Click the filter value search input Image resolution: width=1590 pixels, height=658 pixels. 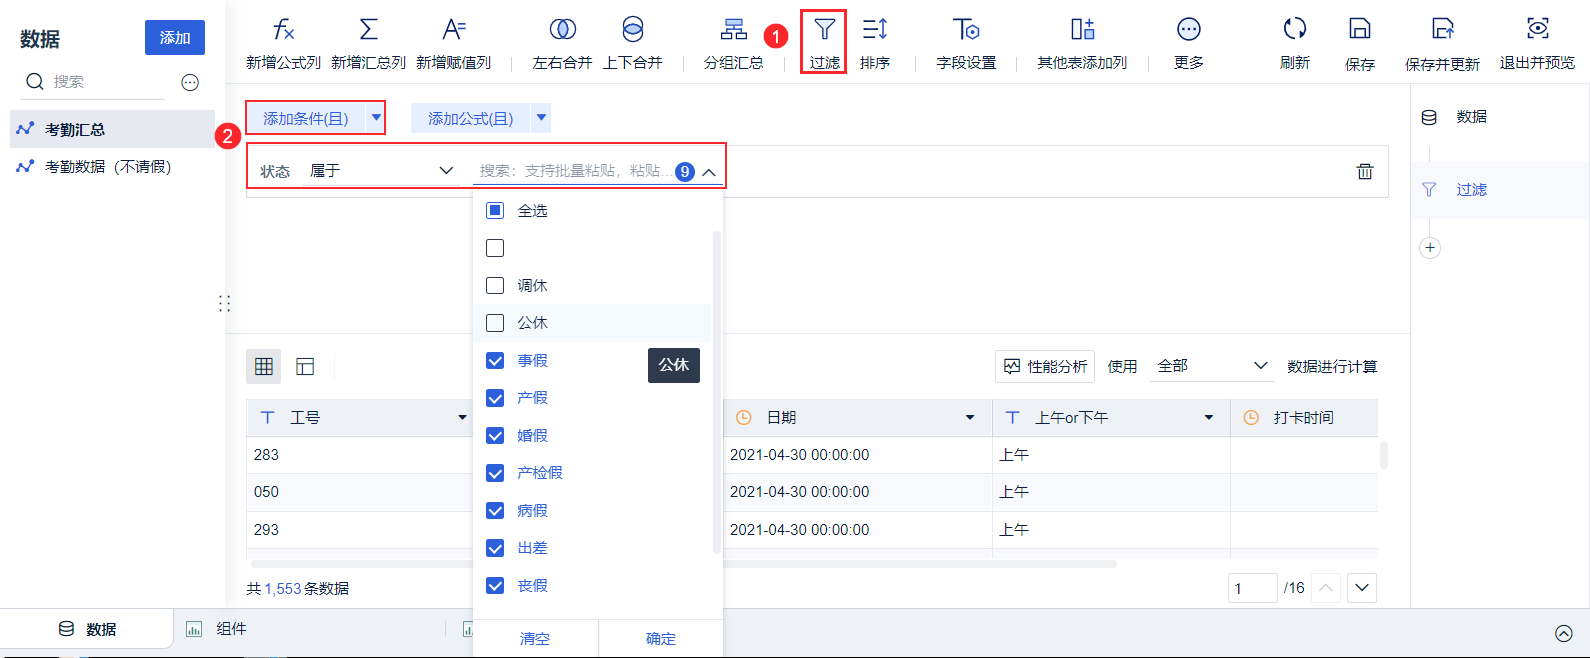tap(575, 171)
